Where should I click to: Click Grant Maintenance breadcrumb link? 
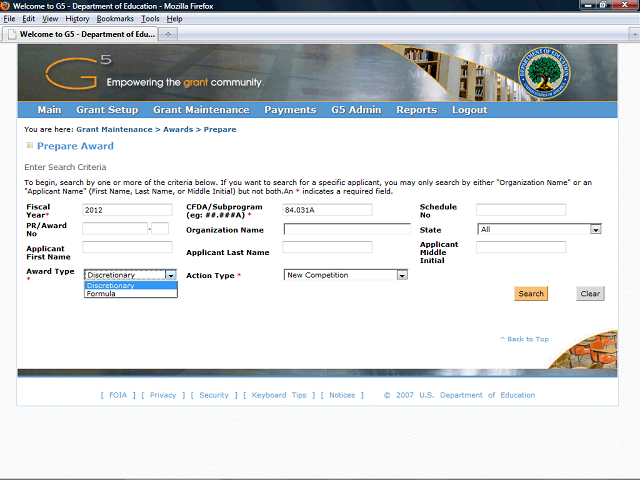[114, 129]
